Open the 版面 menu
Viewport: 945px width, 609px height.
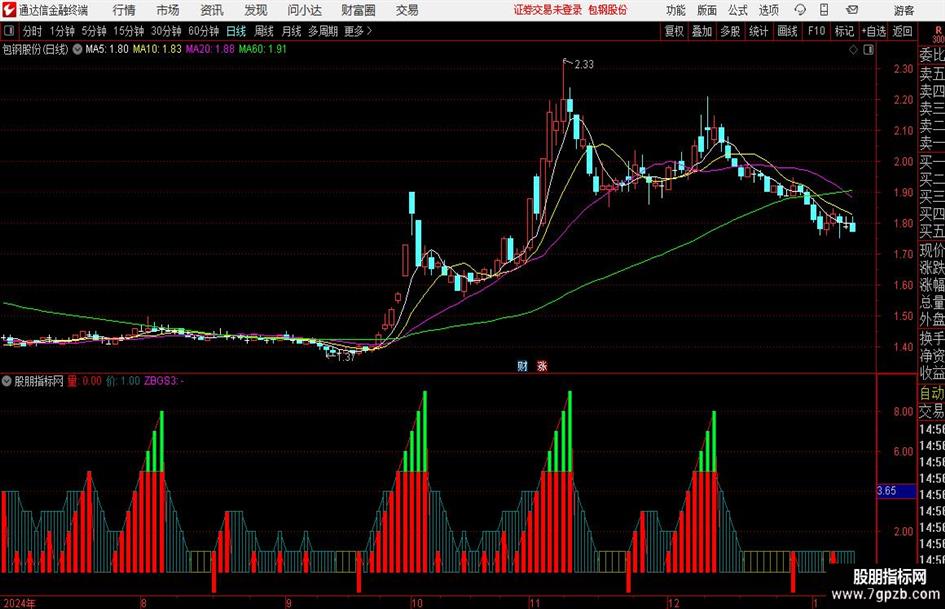click(x=706, y=10)
